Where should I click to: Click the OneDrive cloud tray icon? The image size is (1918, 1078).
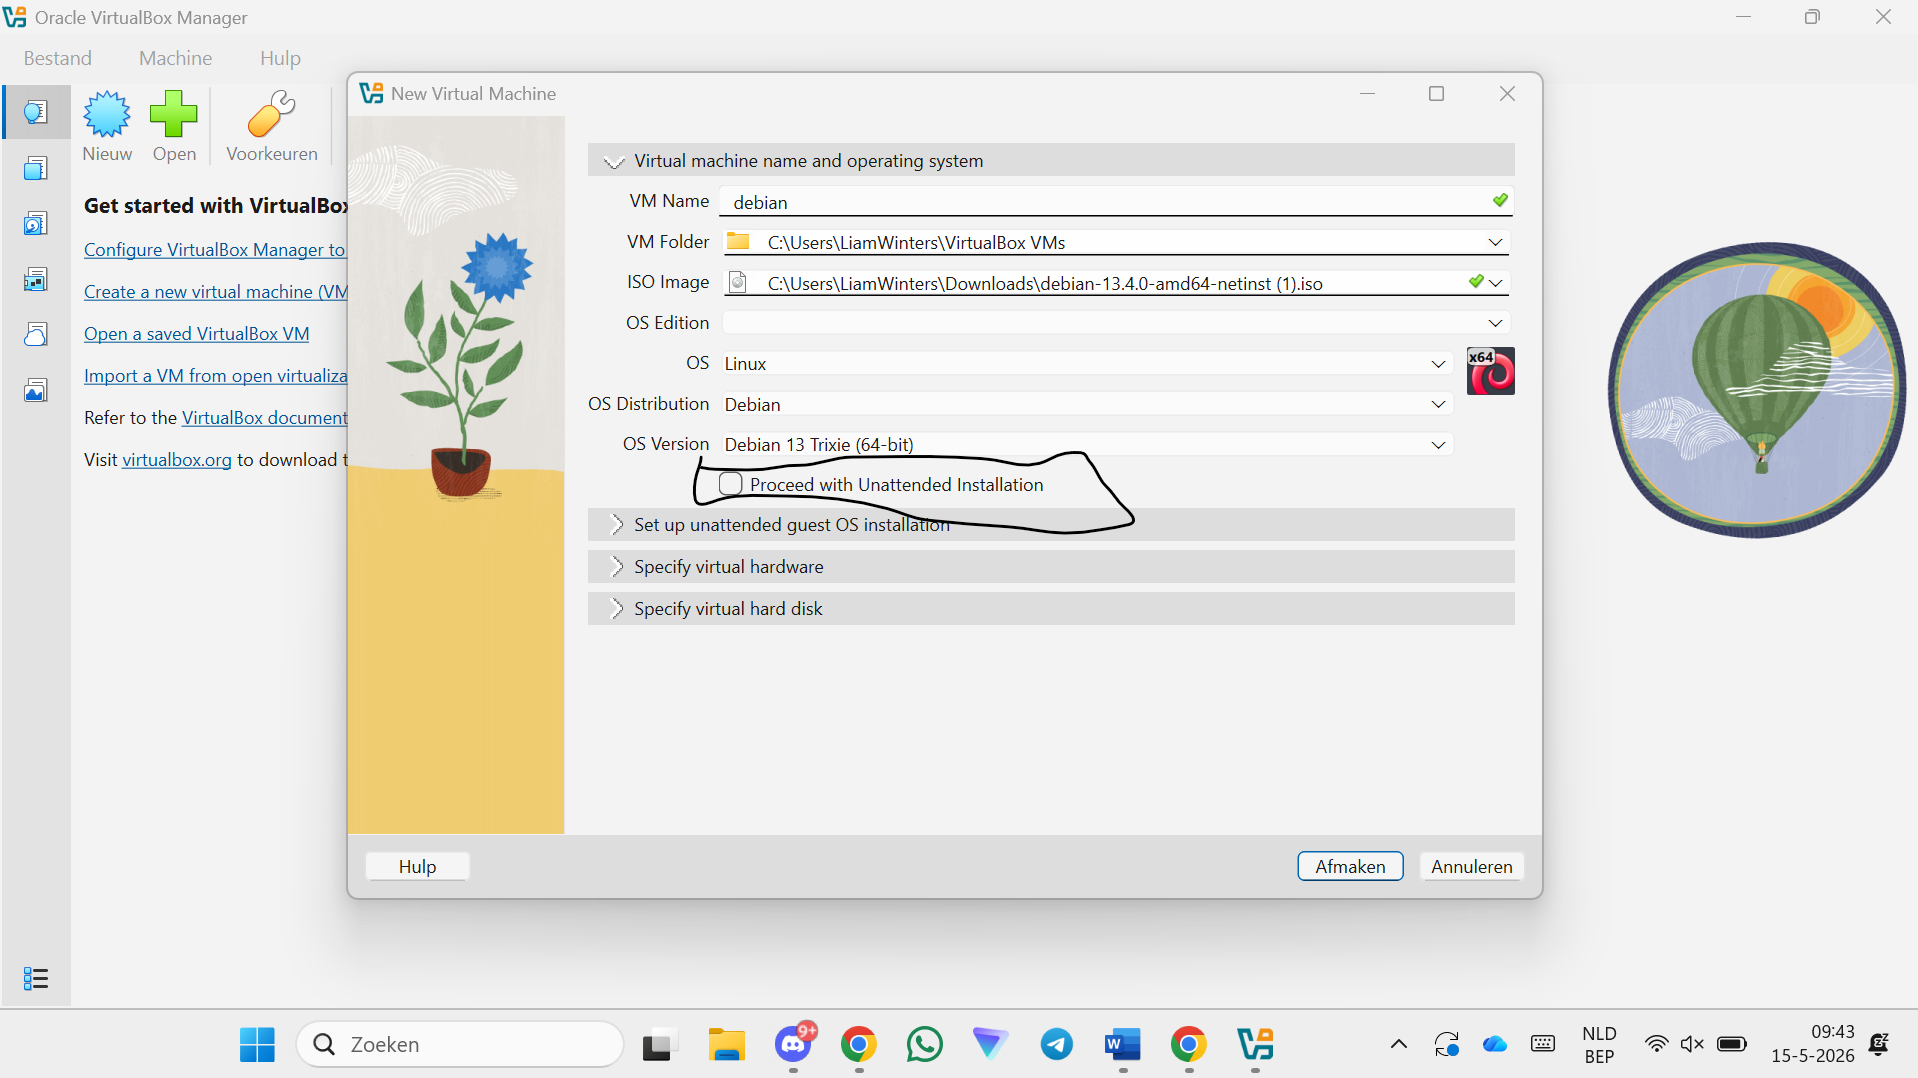tap(1495, 1044)
